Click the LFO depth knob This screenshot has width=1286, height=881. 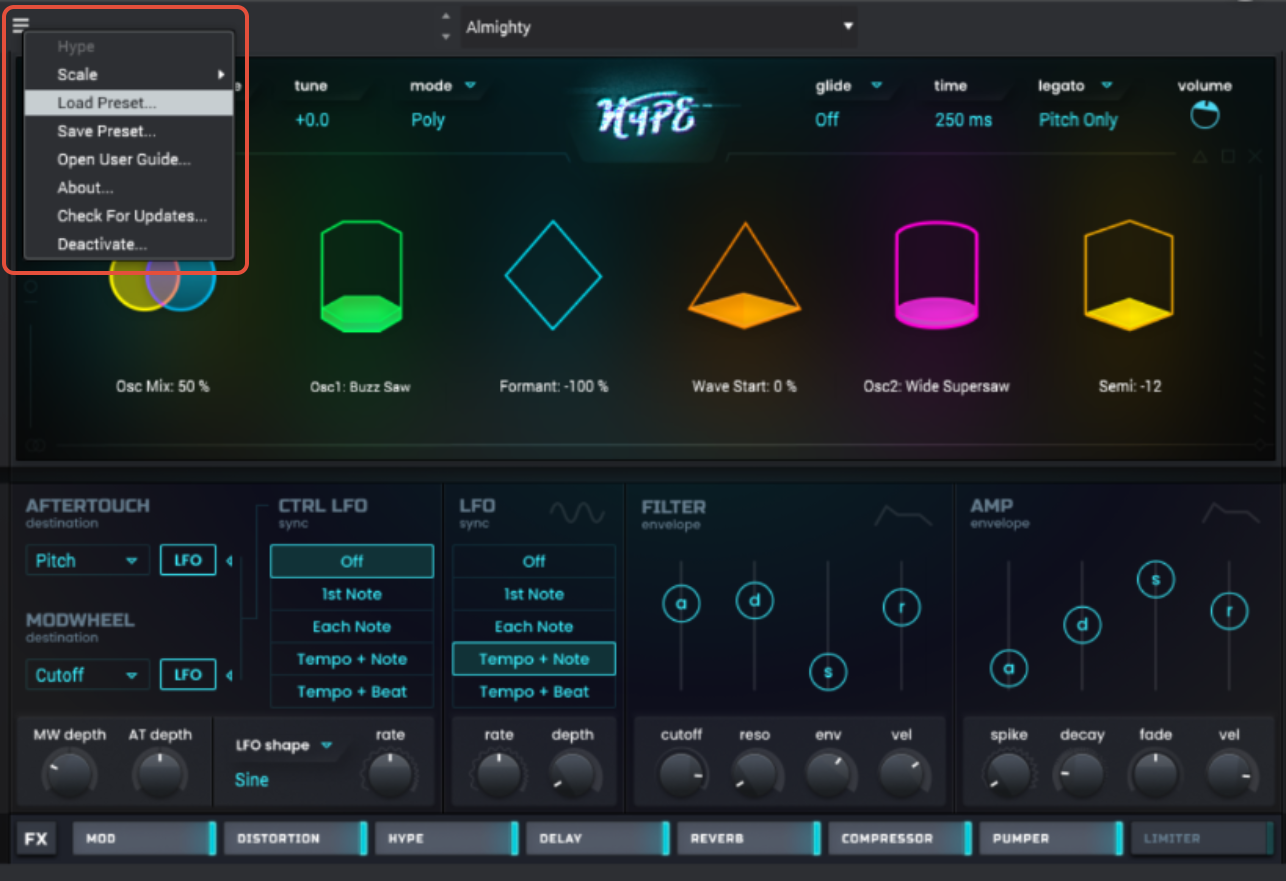pos(573,775)
